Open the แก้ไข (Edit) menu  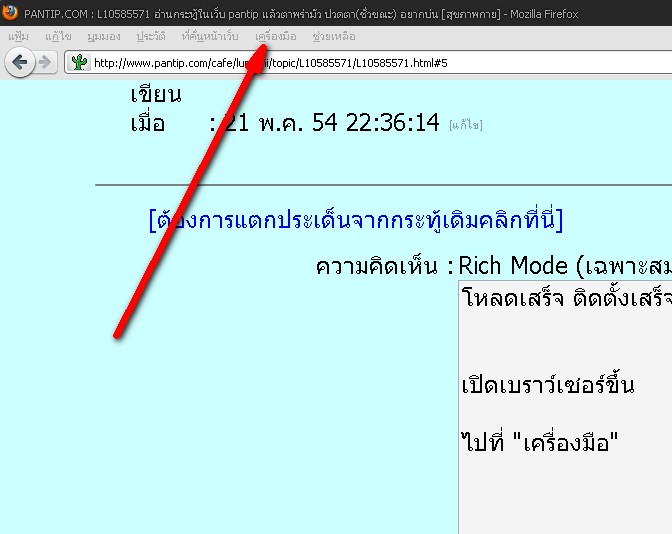point(58,36)
